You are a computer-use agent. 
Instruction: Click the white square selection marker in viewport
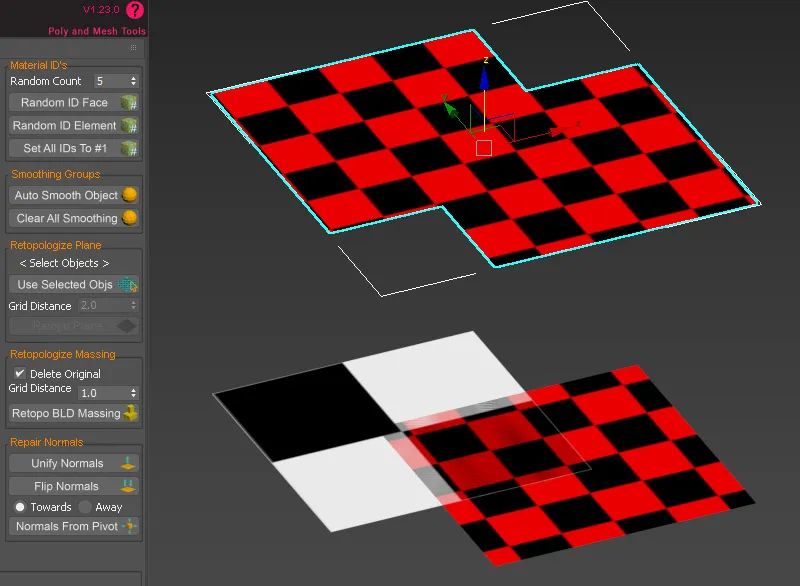click(x=484, y=148)
